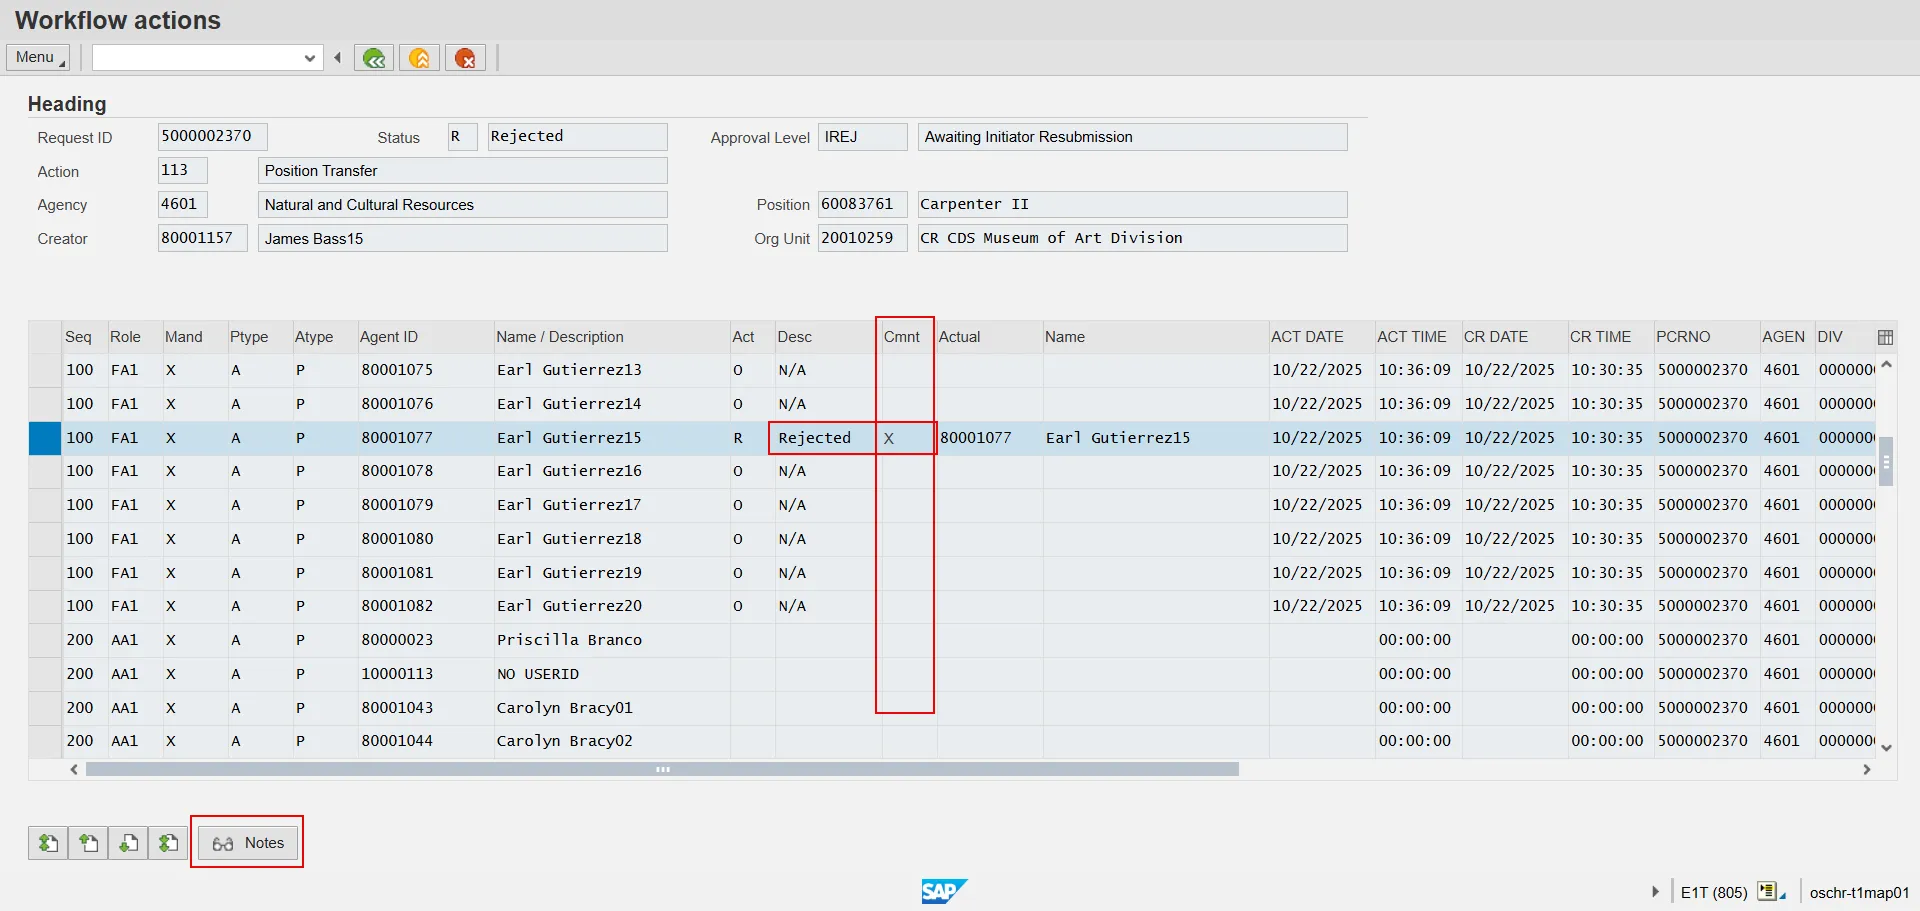Expand the transaction command field dropdown

[309, 58]
